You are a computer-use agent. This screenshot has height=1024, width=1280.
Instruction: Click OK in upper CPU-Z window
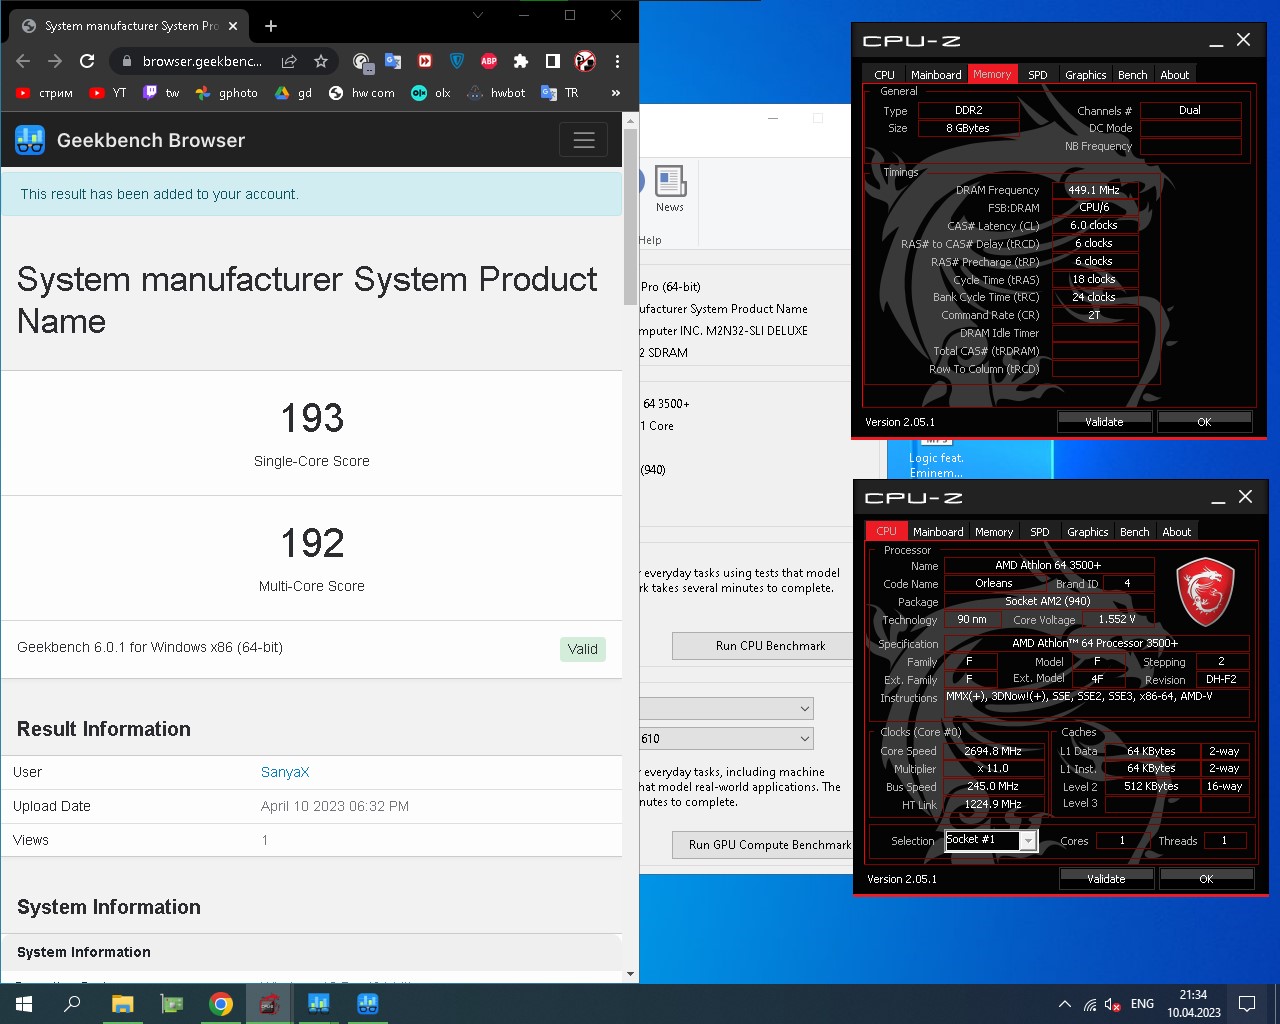[x=1204, y=422]
